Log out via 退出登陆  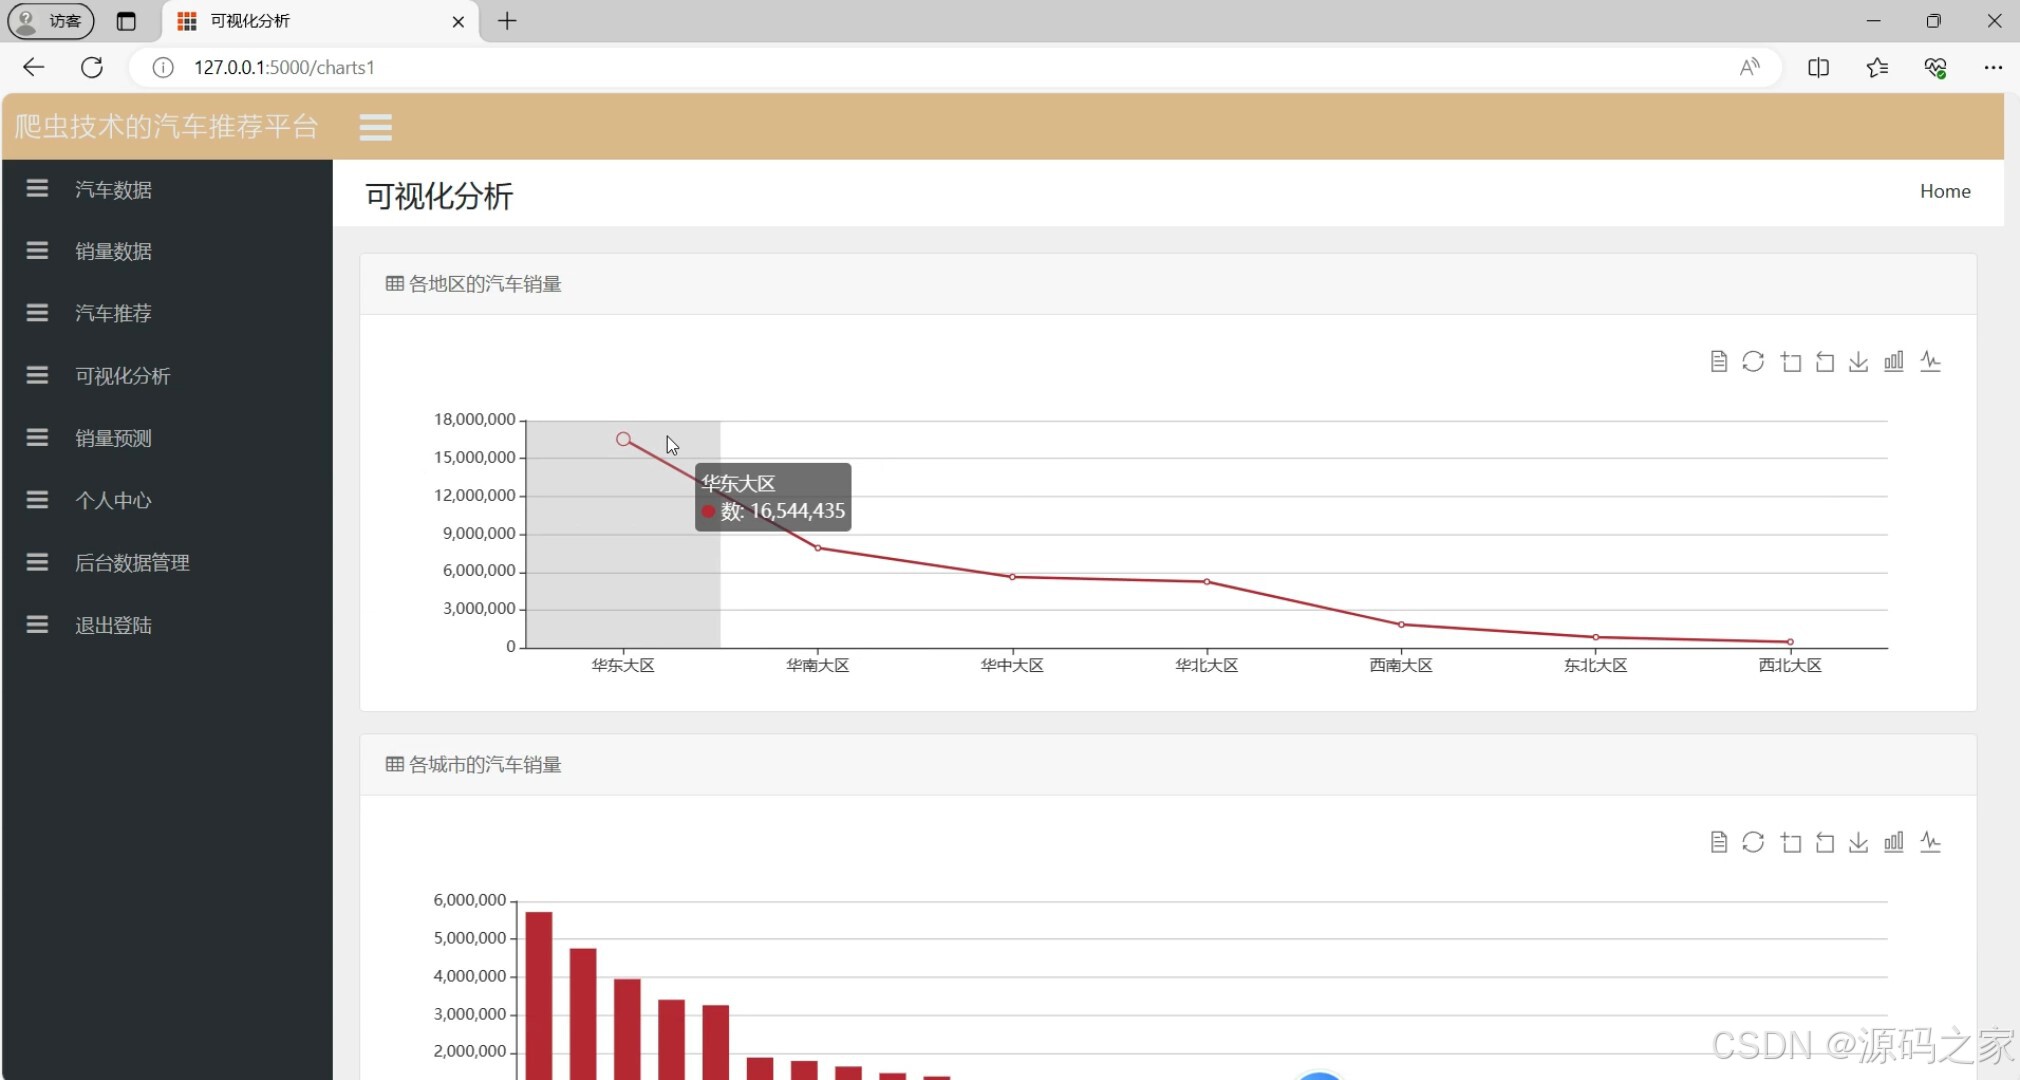113,626
